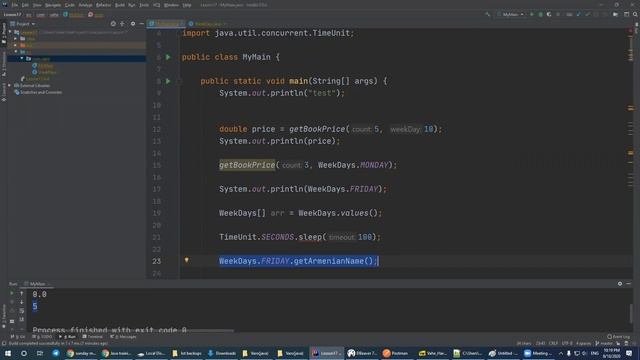This screenshot has width=640, height=360.
Task: Run the MyMain class from the gutter arrow
Action: coord(168,57)
